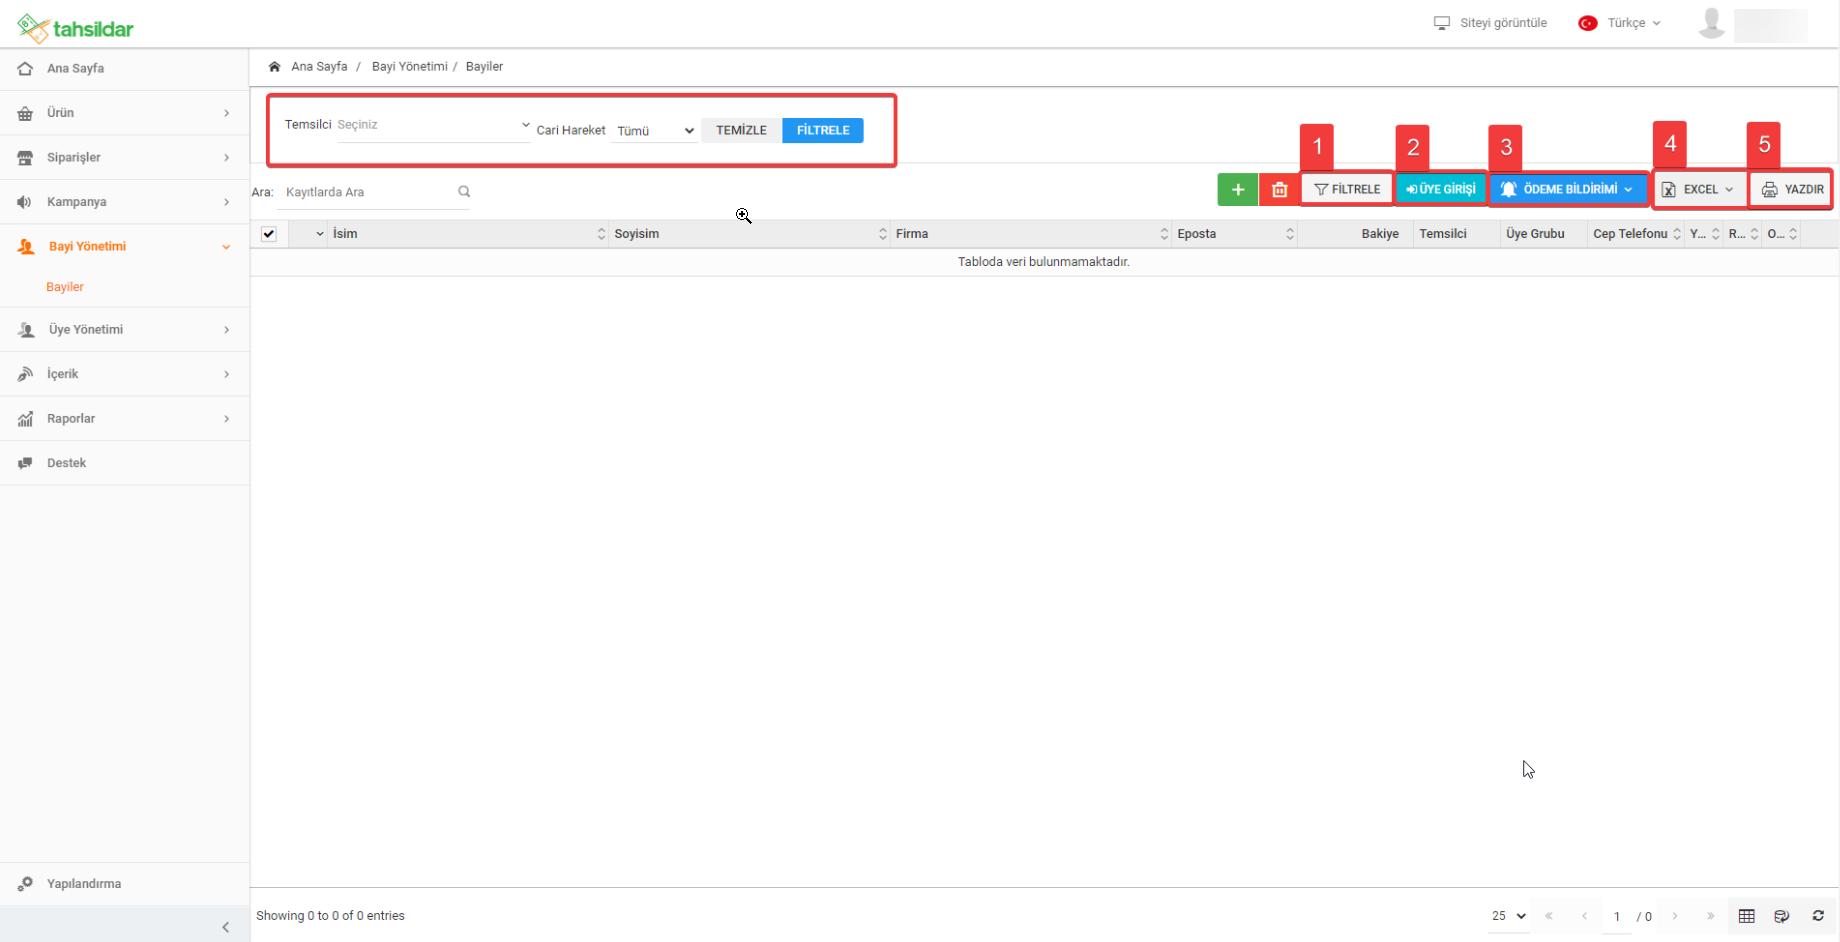Image resolution: width=1840 pixels, height=942 pixels.
Task: Expand the İçerik sidebar menu
Action: click(125, 374)
